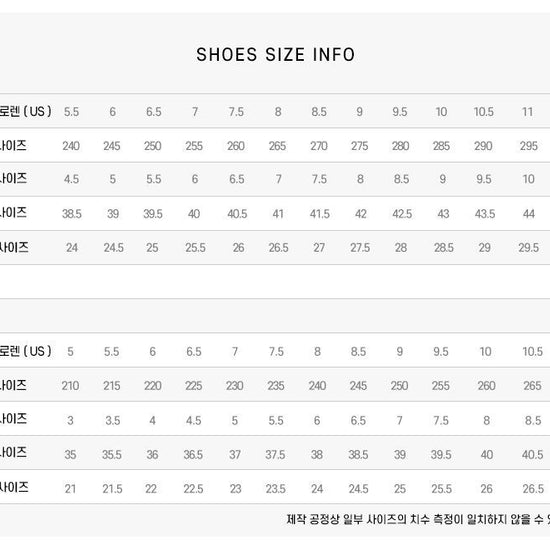Screen dimensions: 550x550
Task: Select the 37.5 value in lower table
Action: coord(275,455)
